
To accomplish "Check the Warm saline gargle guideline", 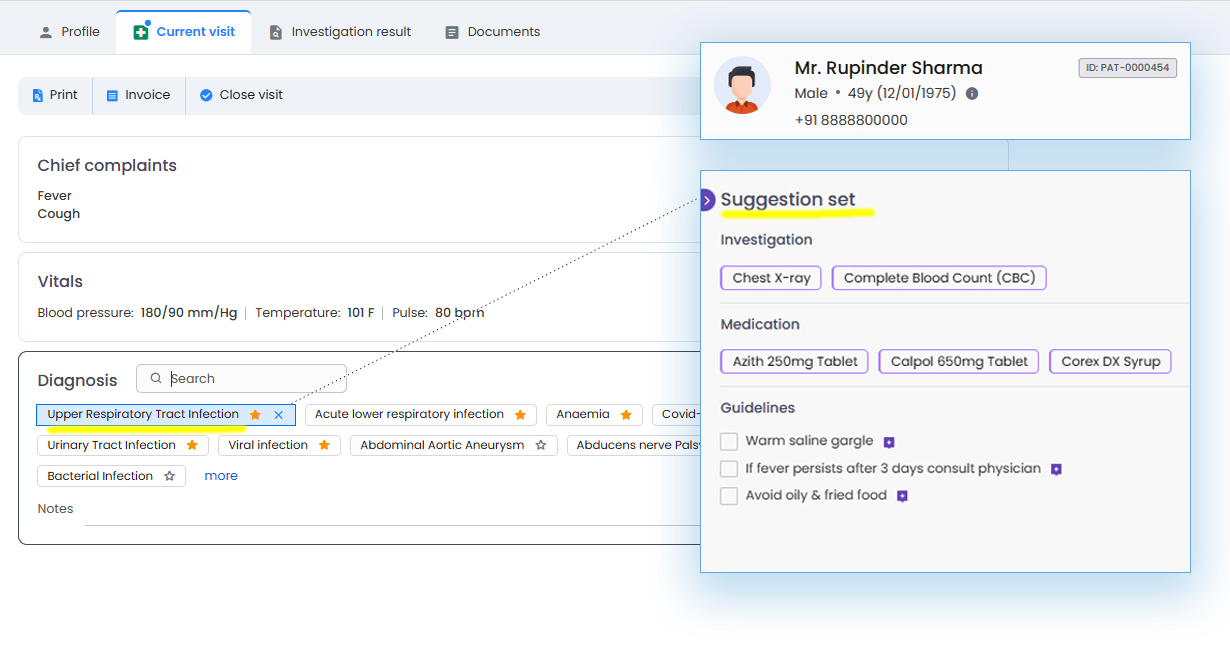I will point(729,441).
